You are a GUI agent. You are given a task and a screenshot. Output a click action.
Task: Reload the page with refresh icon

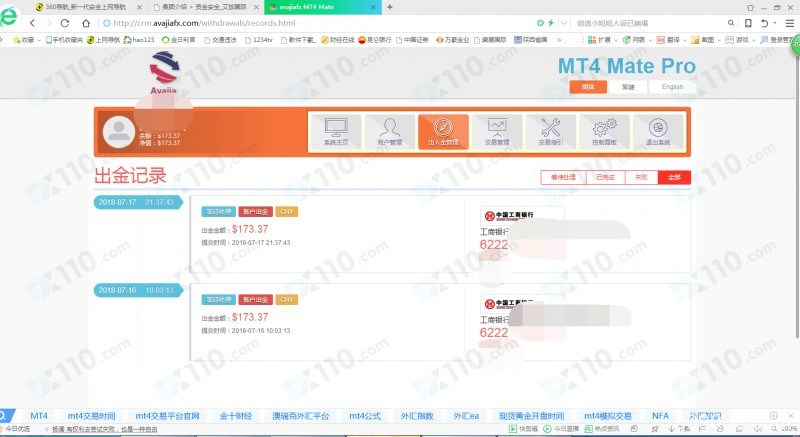pos(65,23)
